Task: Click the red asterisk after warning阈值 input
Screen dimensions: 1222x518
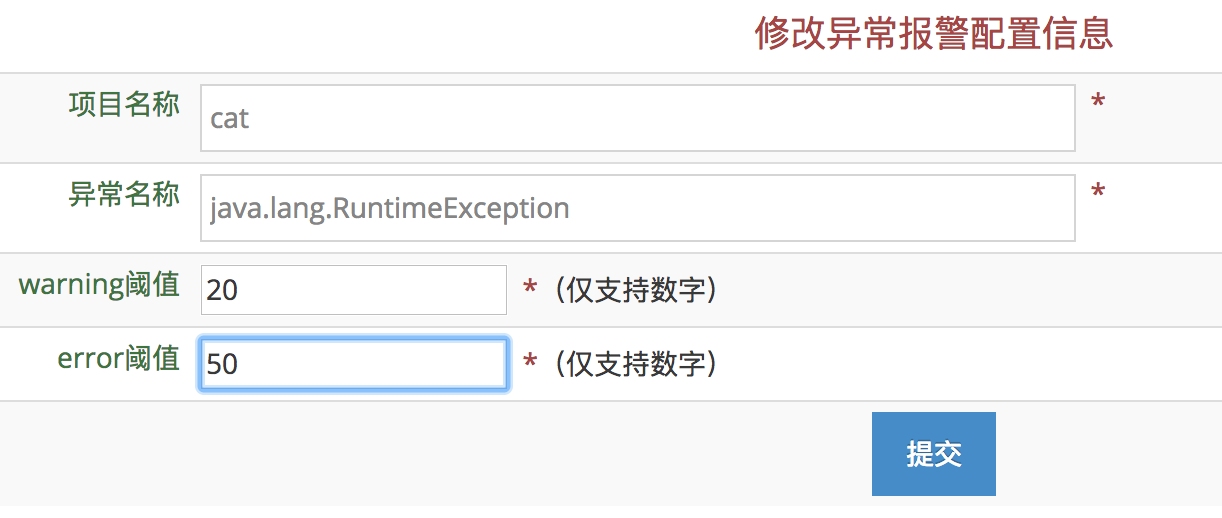Action: 530,290
